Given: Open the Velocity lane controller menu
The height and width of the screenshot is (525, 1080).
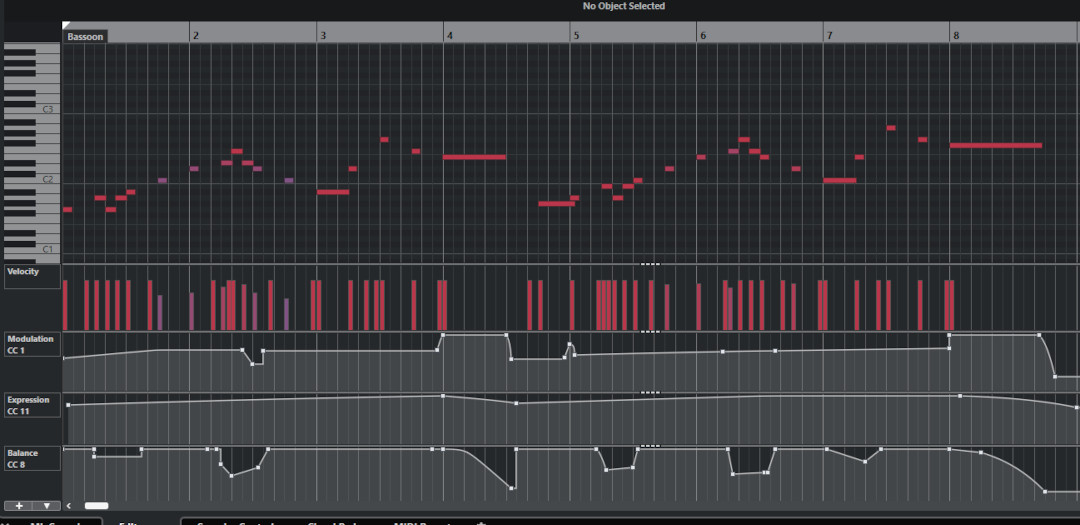Looking at the screenshot, I should [32, 276].
